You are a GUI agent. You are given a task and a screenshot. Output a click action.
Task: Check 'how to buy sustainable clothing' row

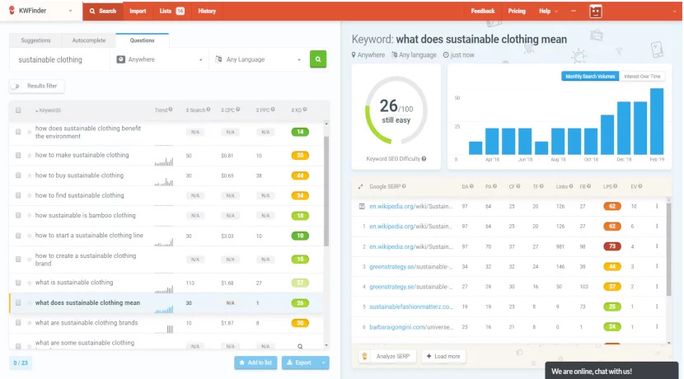click(18, 175)
